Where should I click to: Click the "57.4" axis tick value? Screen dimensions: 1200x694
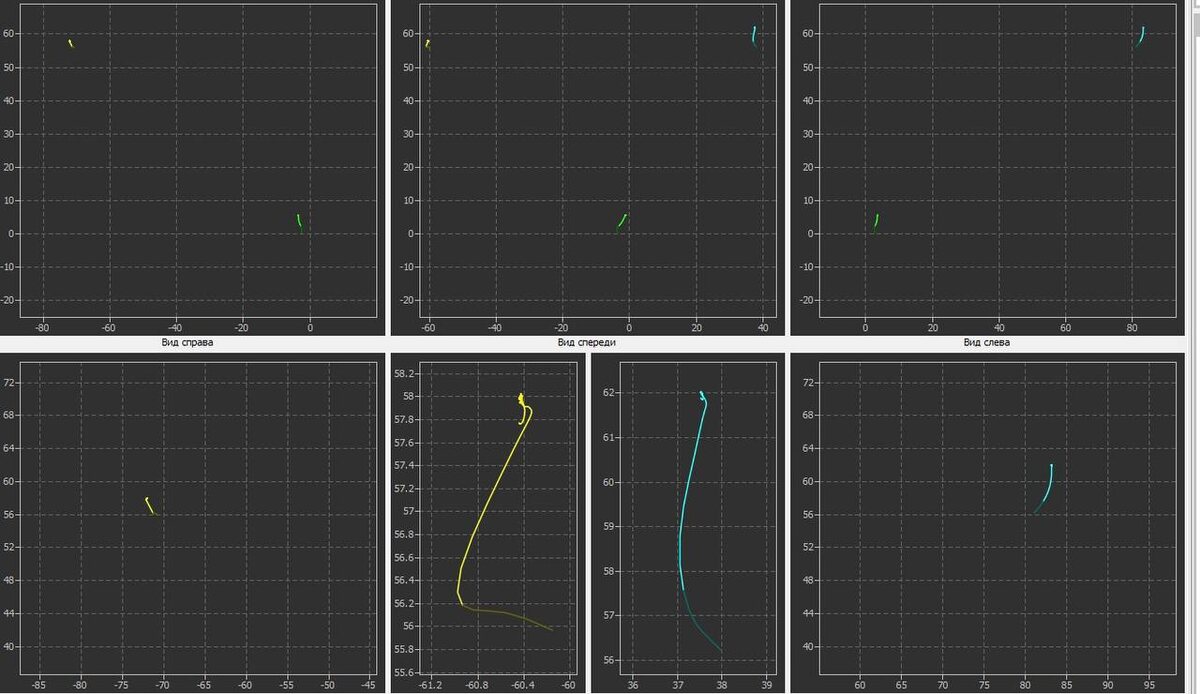405,466
